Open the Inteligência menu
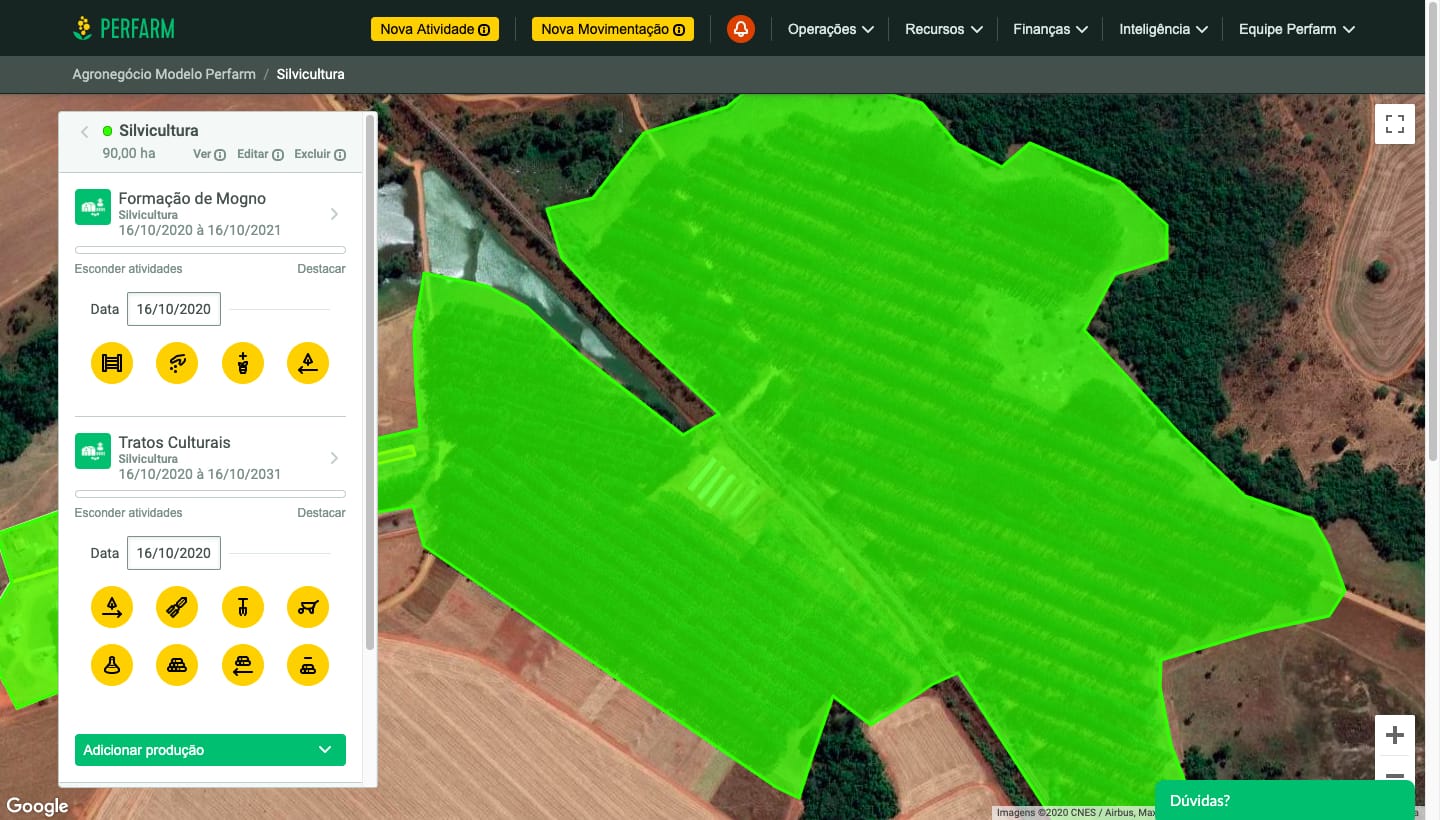Screen dimensions: 1440x820 [x=1163, y=29]
